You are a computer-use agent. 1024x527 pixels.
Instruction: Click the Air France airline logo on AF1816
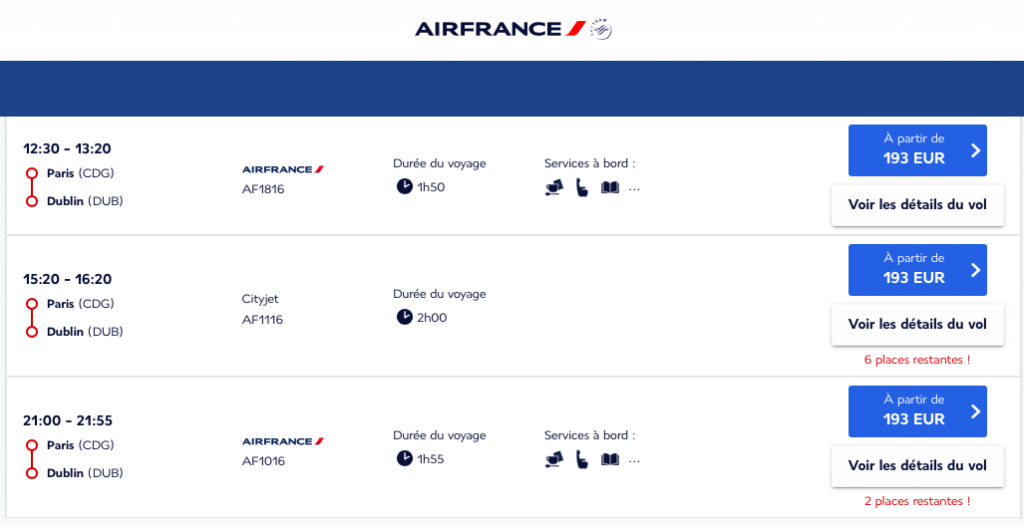pyautogui.click(x=283, y=169)
